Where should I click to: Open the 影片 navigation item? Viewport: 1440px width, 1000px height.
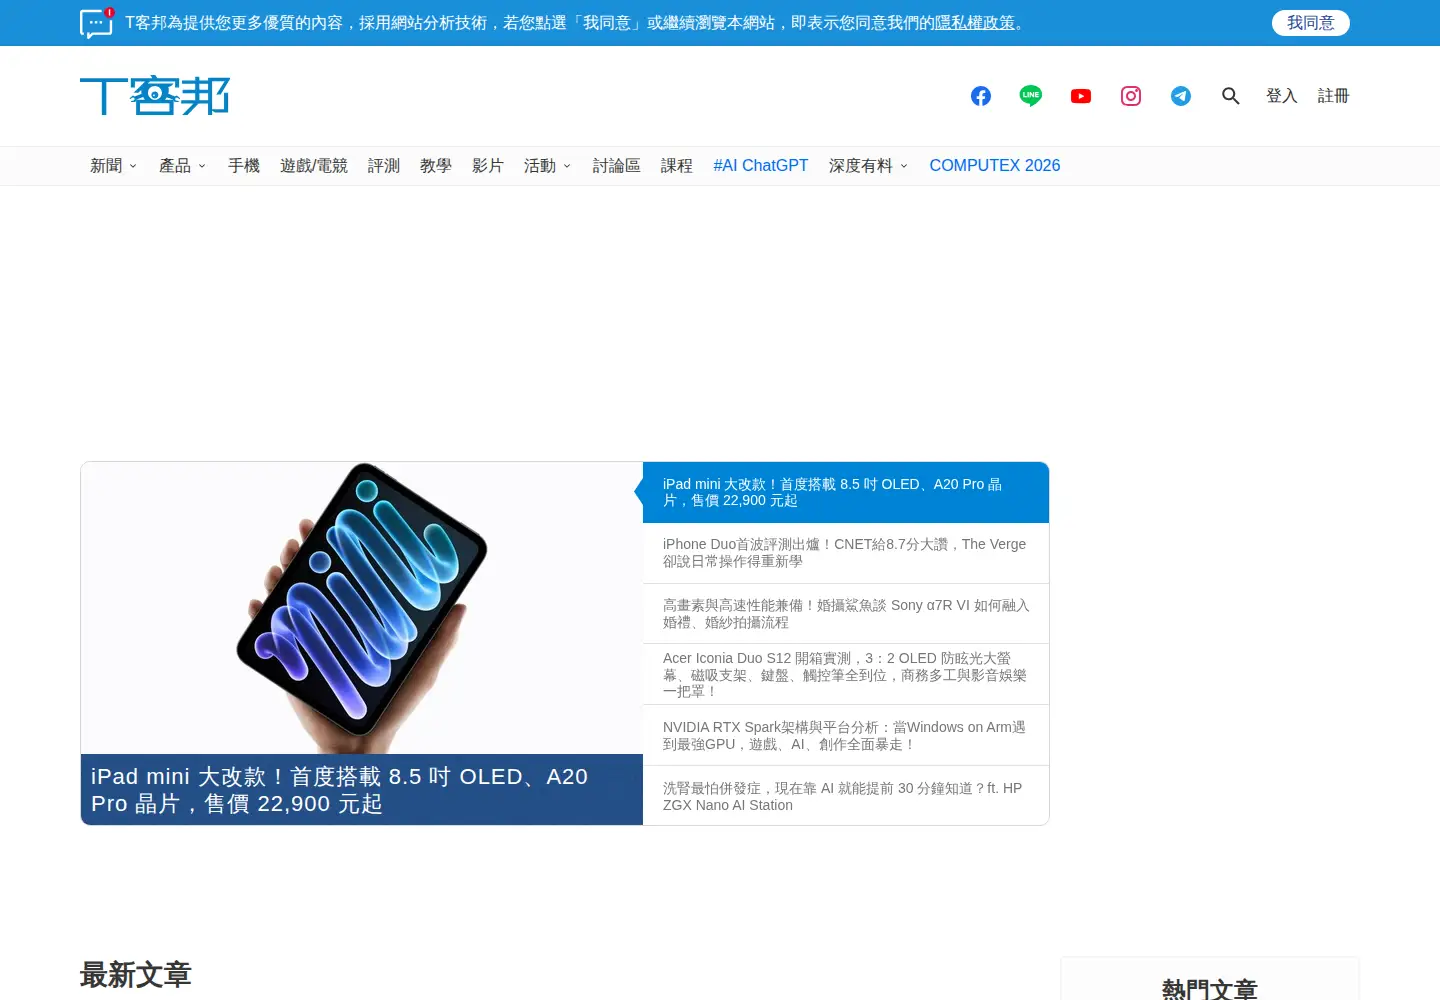(488, 166)
